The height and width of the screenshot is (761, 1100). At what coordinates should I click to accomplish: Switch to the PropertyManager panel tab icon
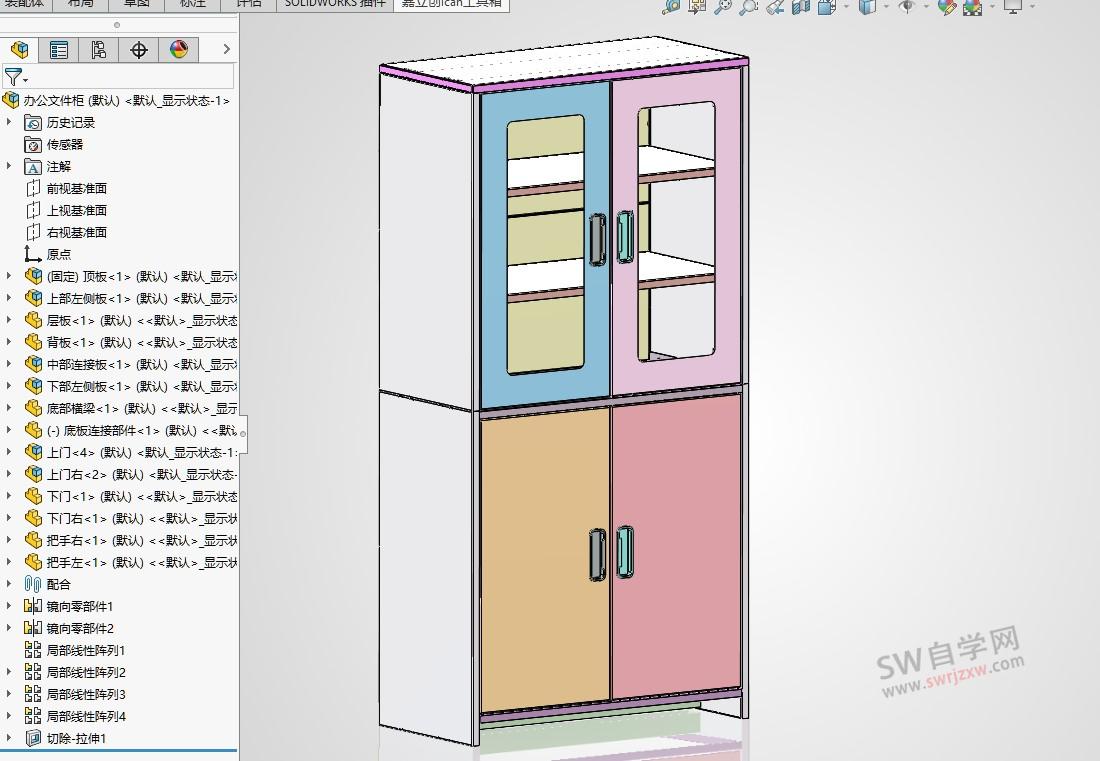click(x=58, y=49)
